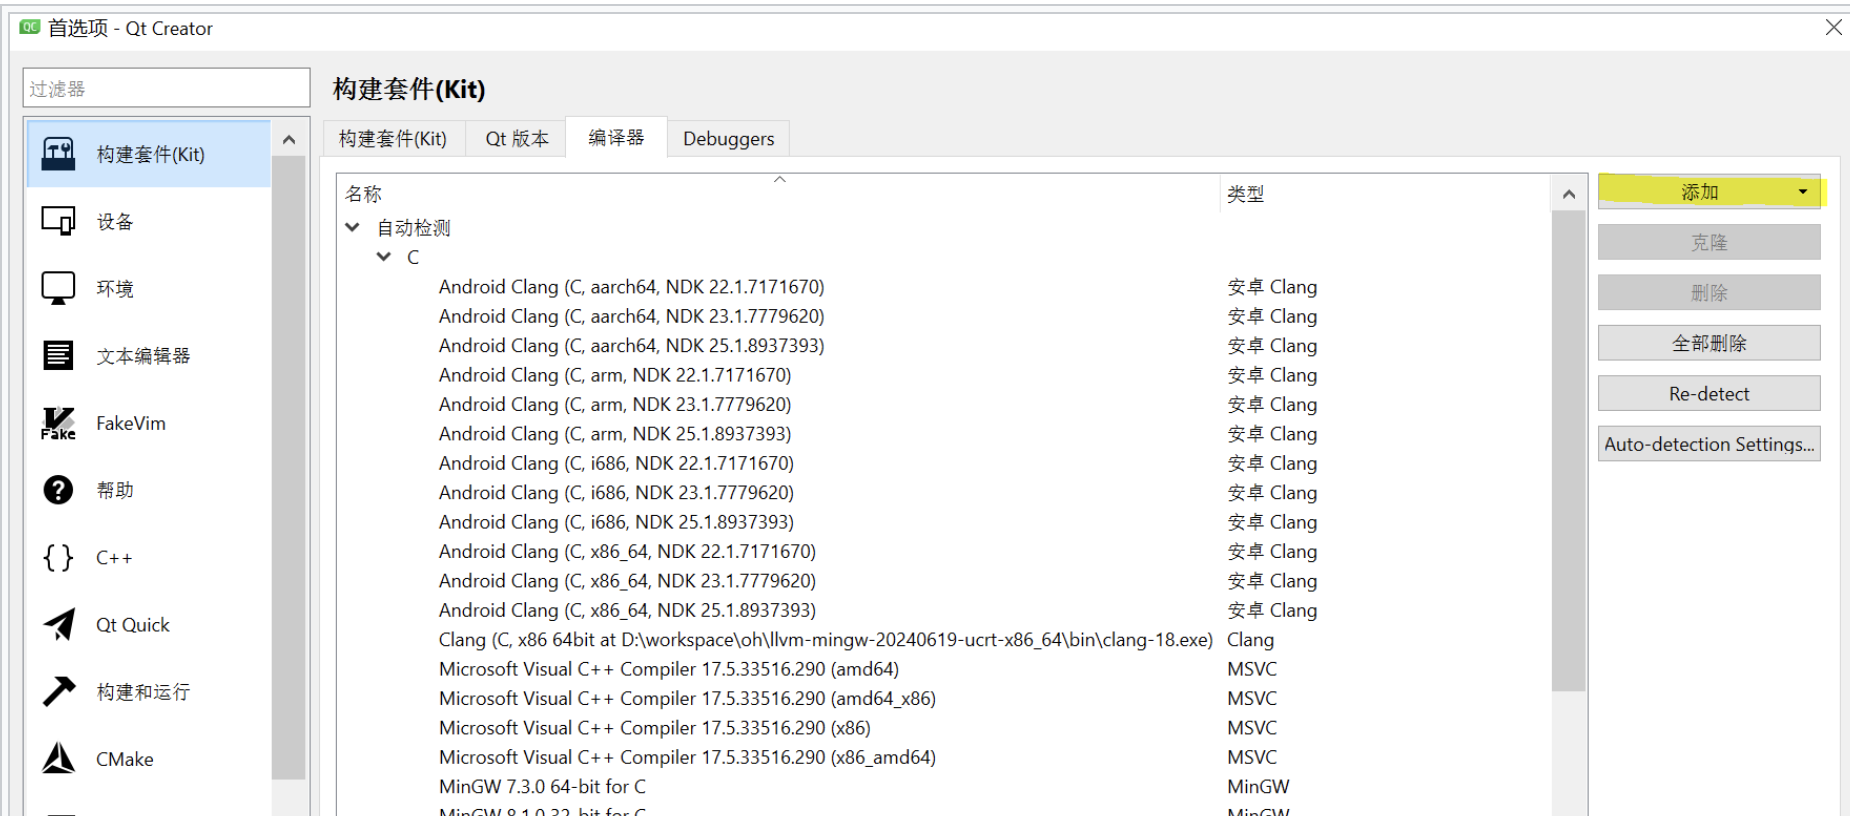1850x816 pixels.
Task: Switch to the Qt 版本 tab
Action: point(517,139)
